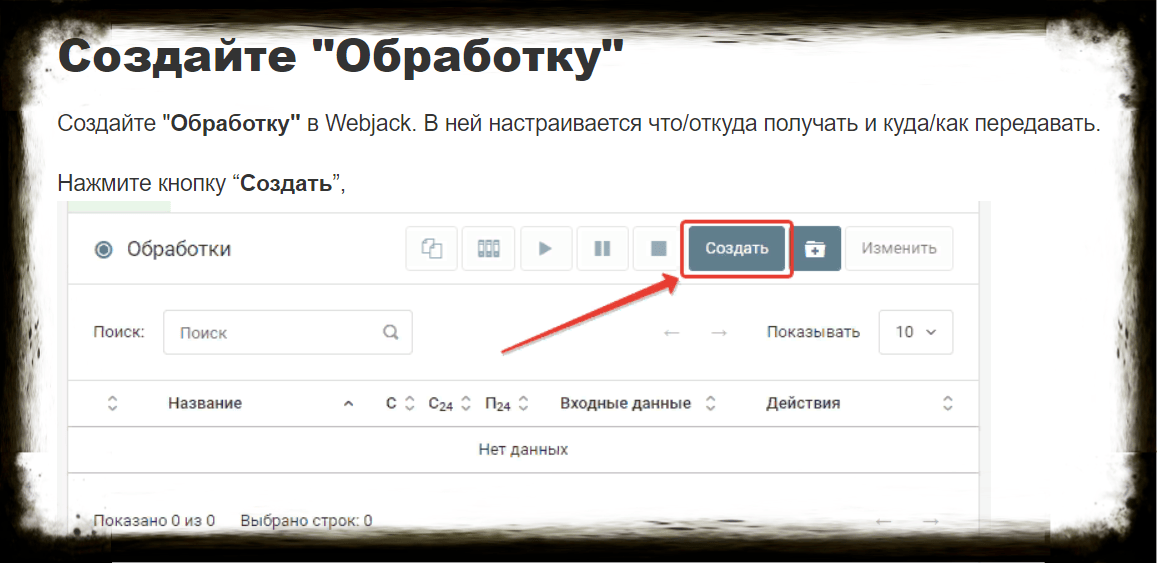Click the Обработки section title

(x=179, y=249)
